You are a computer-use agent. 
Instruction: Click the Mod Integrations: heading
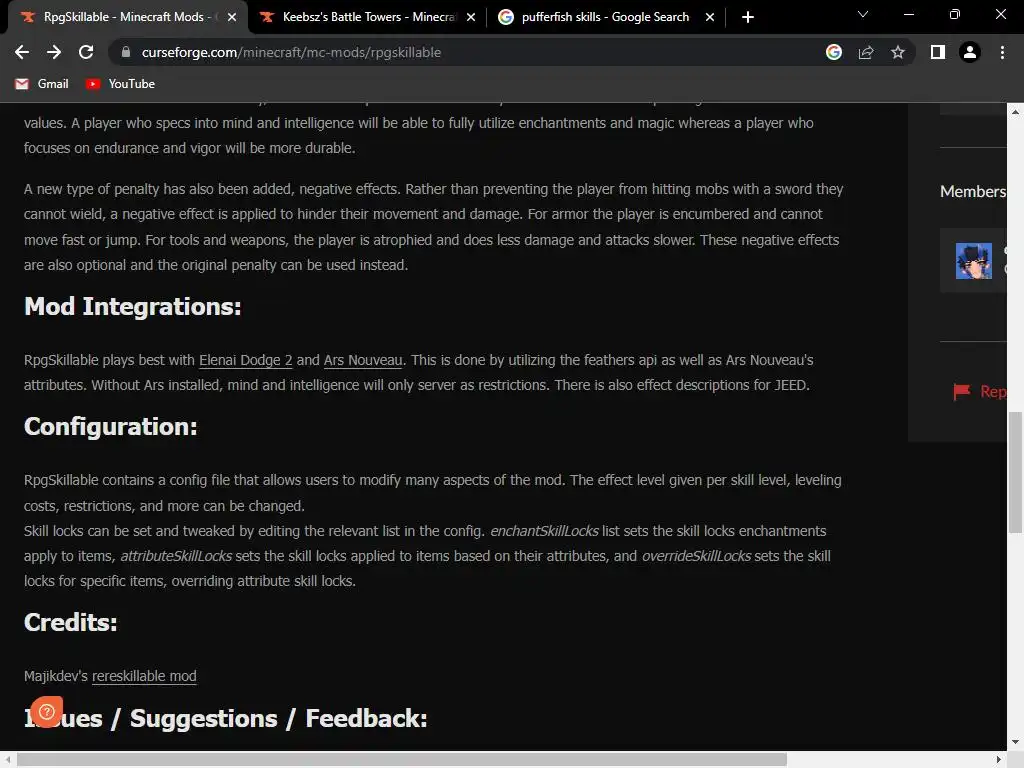[133, 306]
